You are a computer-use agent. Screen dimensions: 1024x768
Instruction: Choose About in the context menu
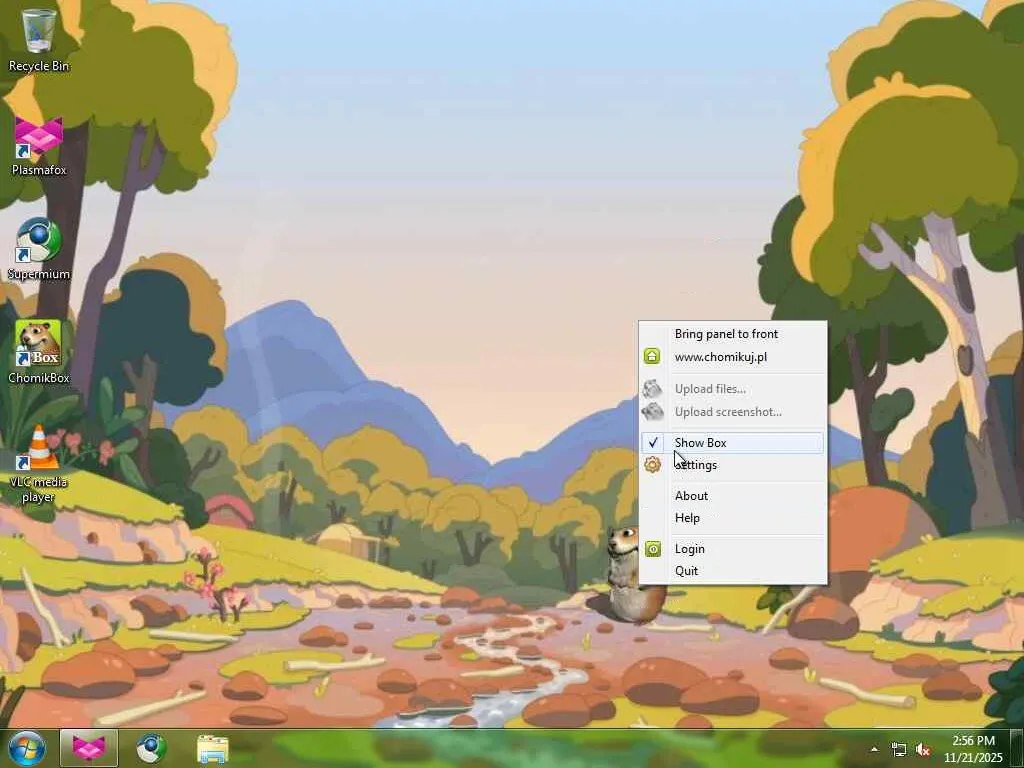click(733, 496)
